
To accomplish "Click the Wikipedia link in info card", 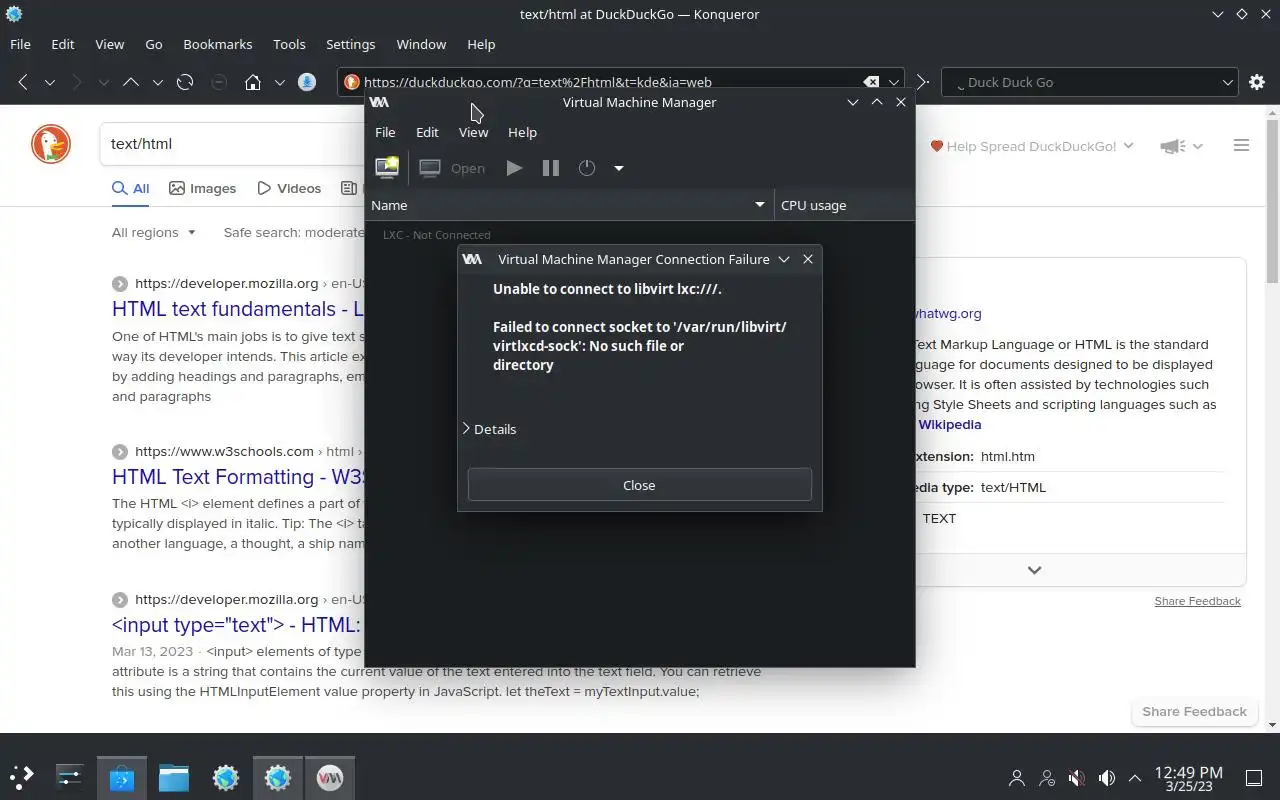I will [x=949, y=424].
